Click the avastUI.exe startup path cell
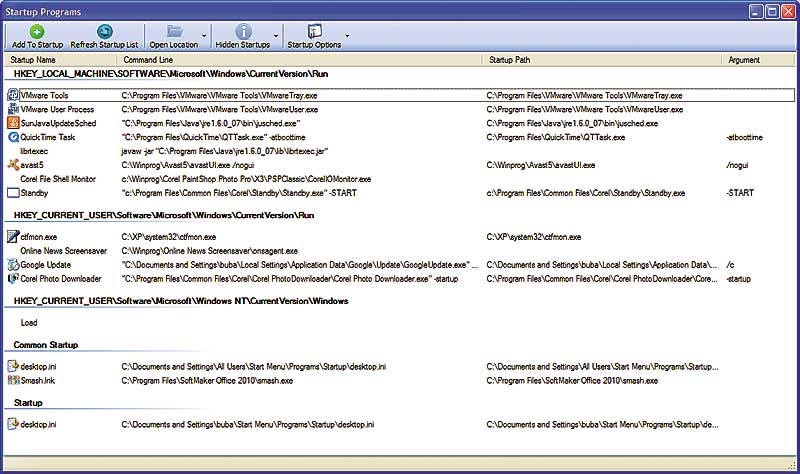Screen dimensions: 800x474 (x=541, y=165)
